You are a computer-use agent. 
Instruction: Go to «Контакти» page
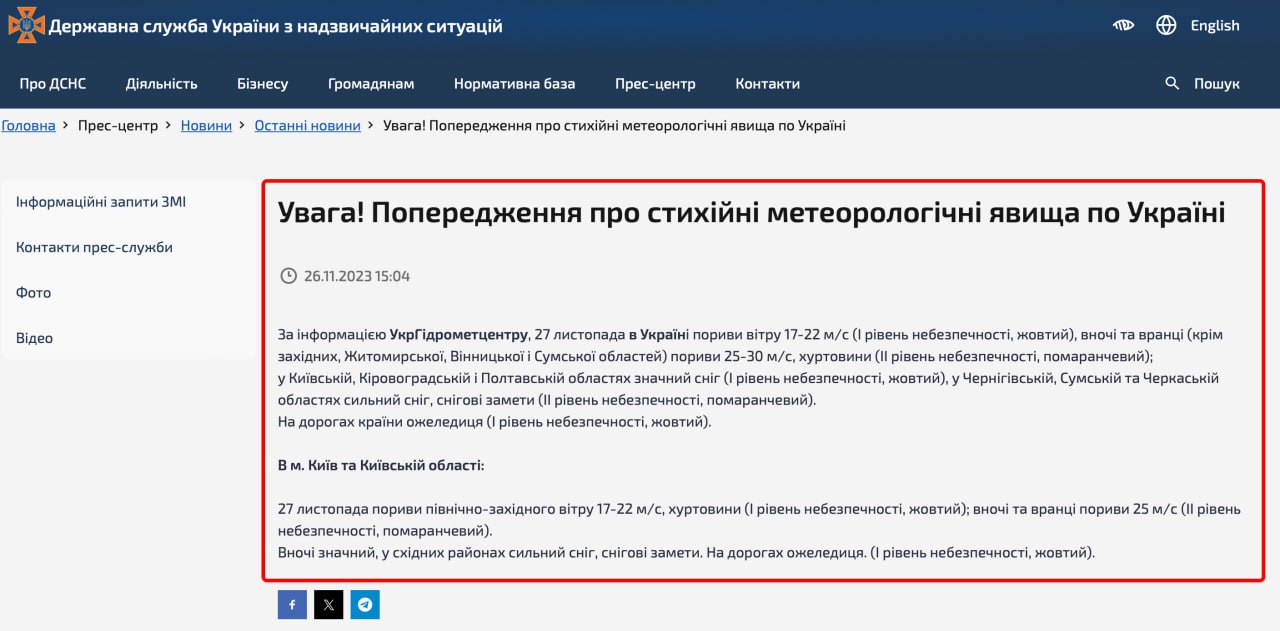[x=767, y=84]
